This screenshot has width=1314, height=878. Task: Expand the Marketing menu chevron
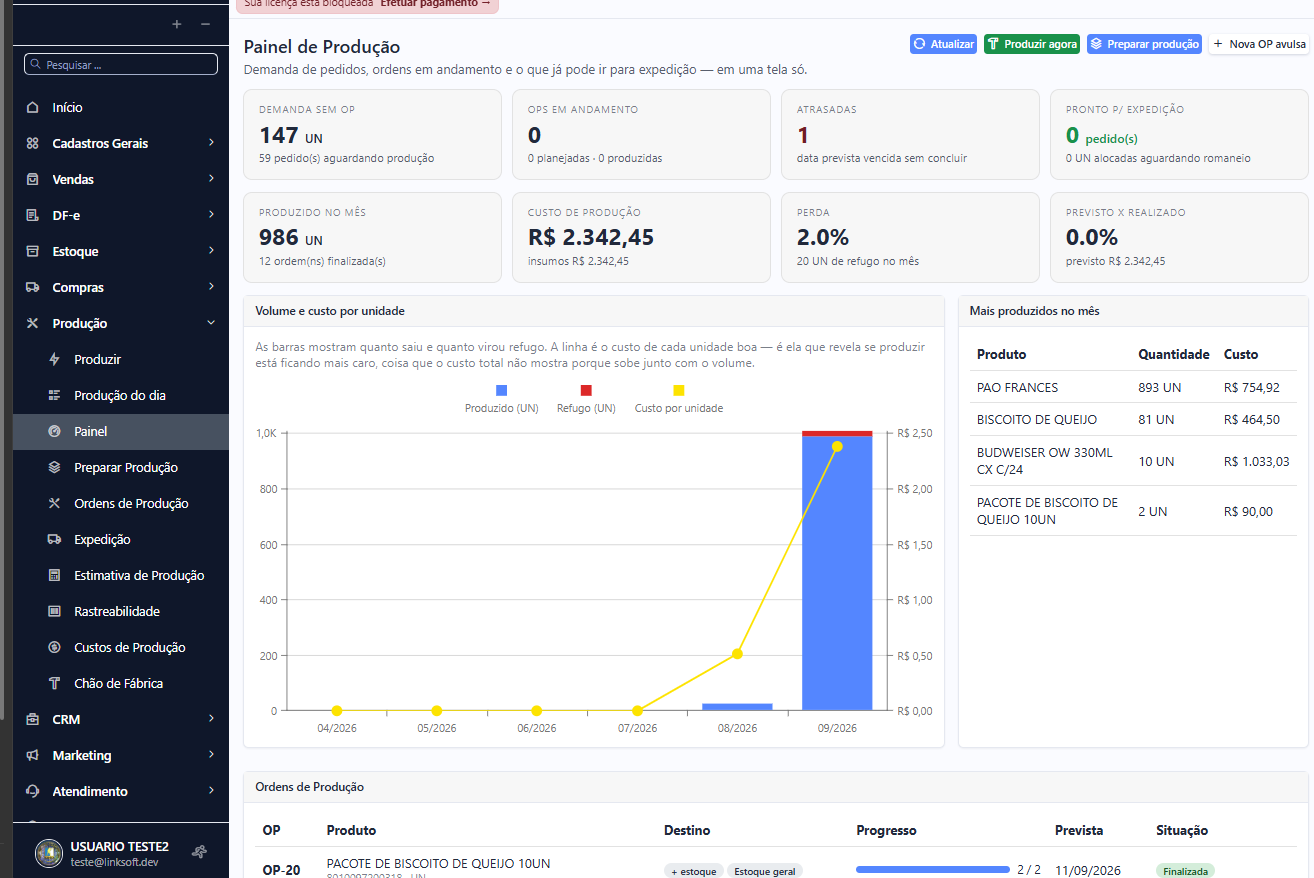211,755
